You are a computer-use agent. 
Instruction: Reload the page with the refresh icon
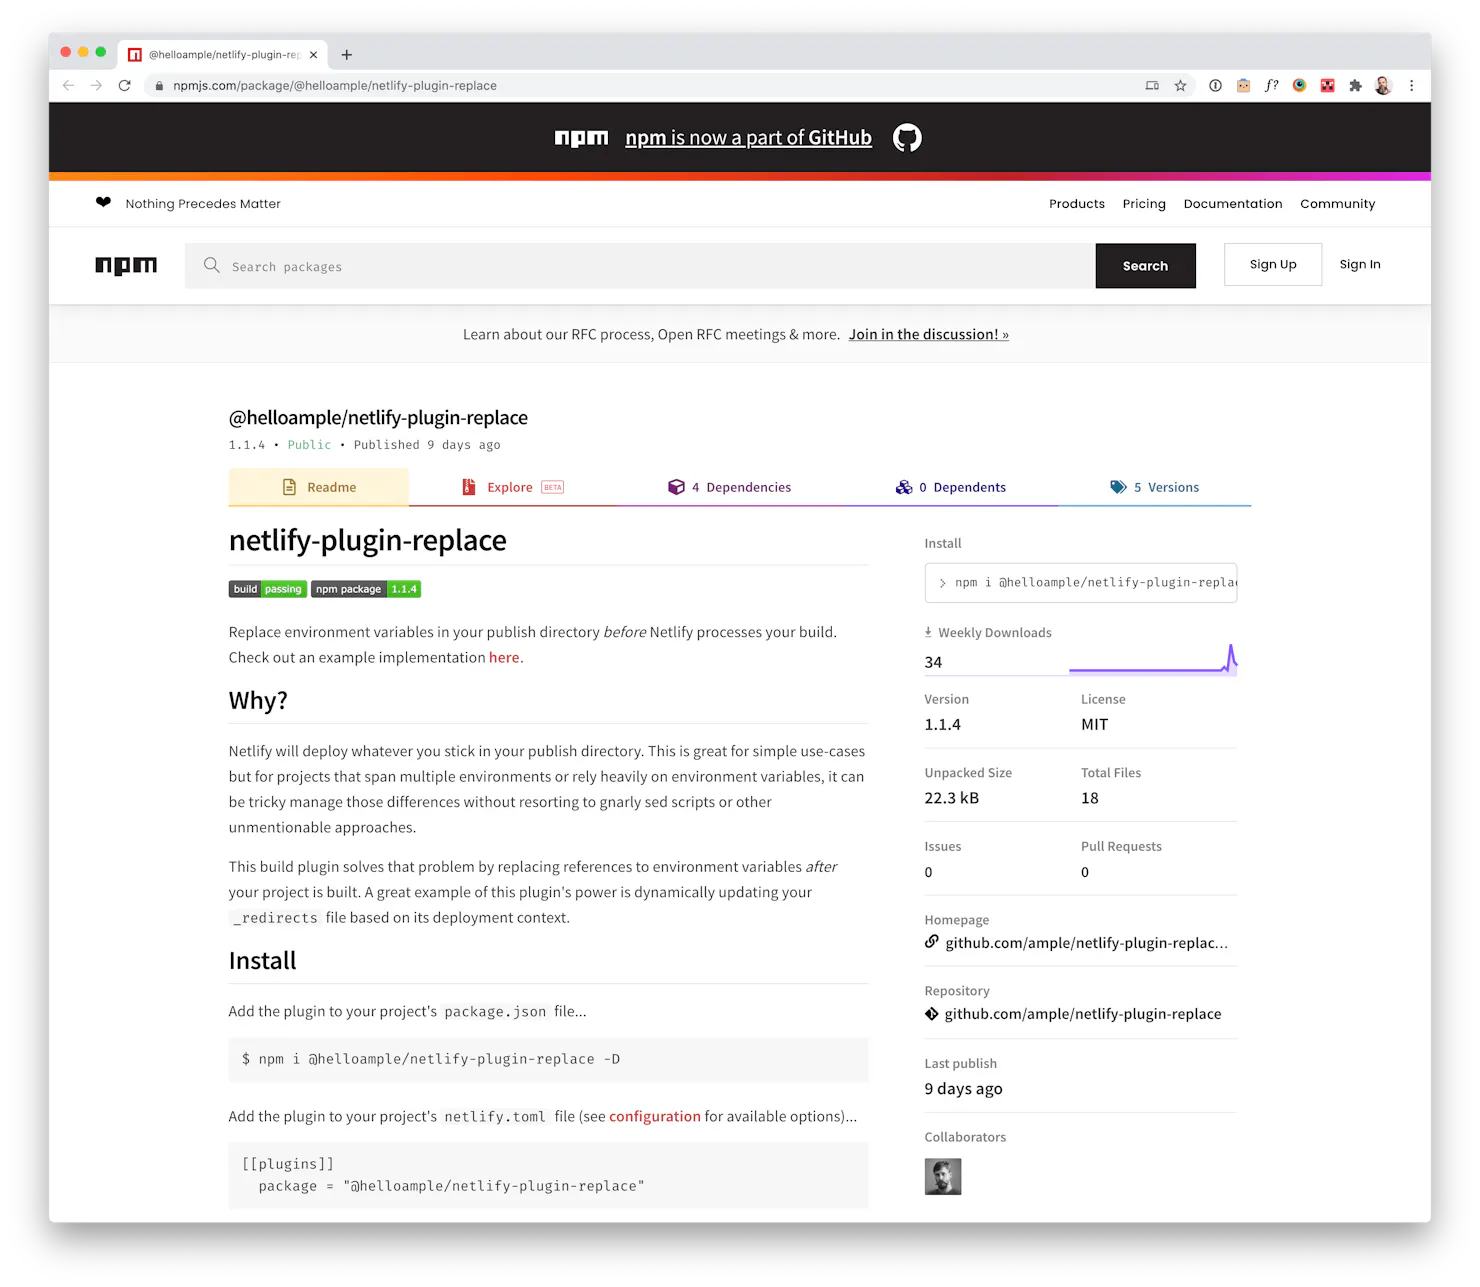coord(125,86)
